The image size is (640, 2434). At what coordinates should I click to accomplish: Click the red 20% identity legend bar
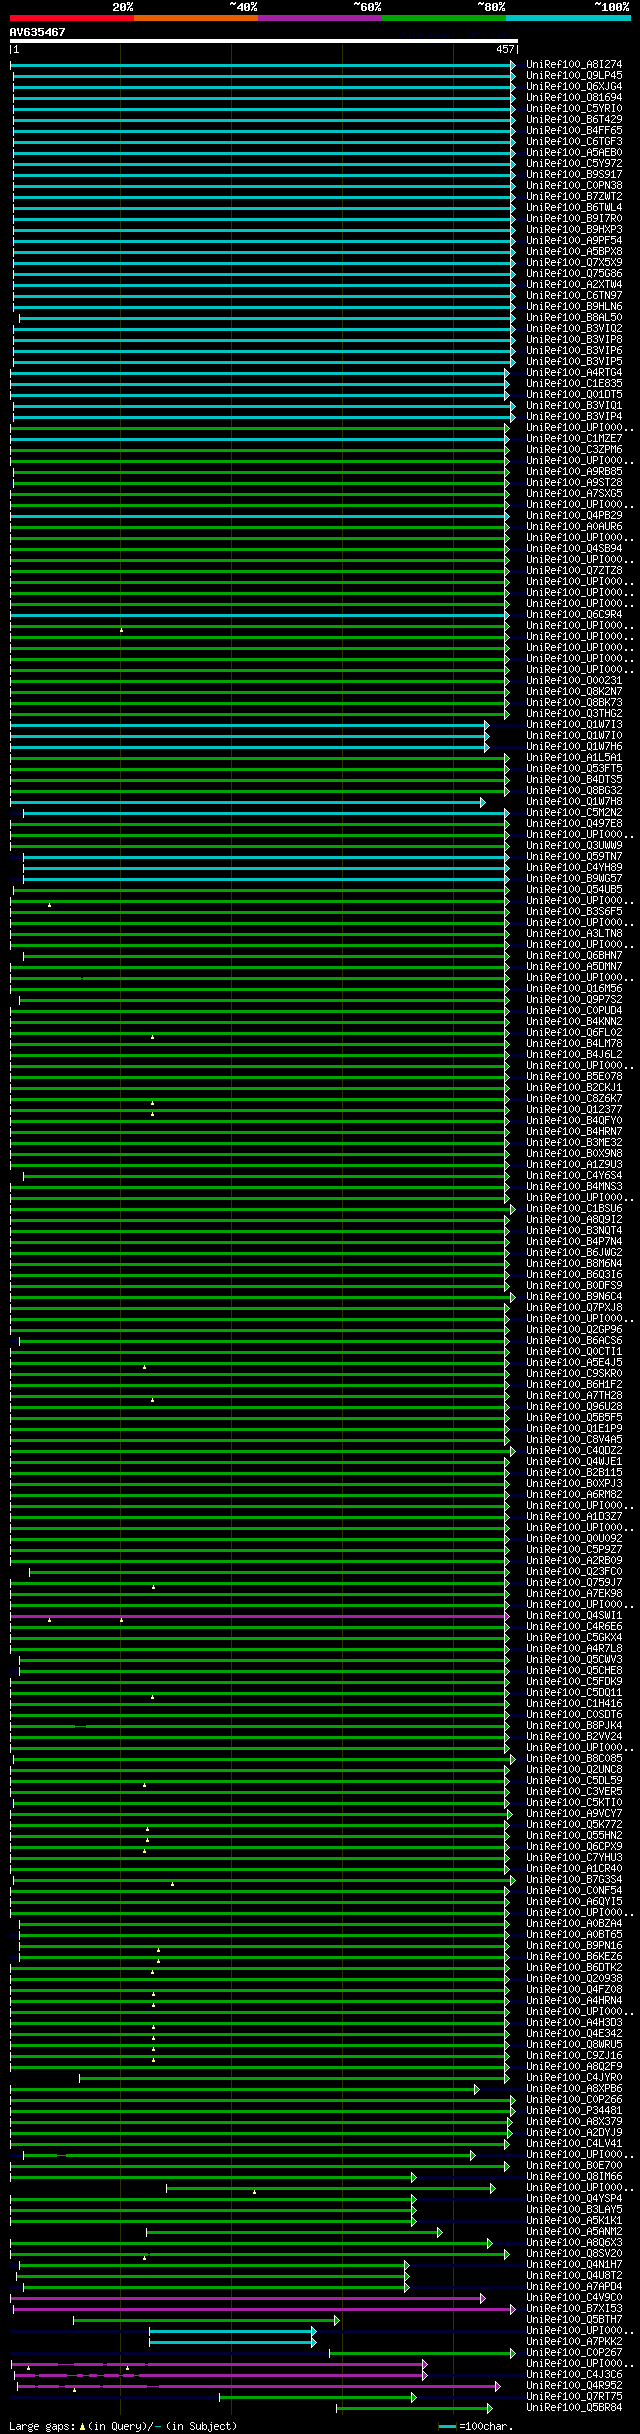pyautogui.click(x=72, y=18)
